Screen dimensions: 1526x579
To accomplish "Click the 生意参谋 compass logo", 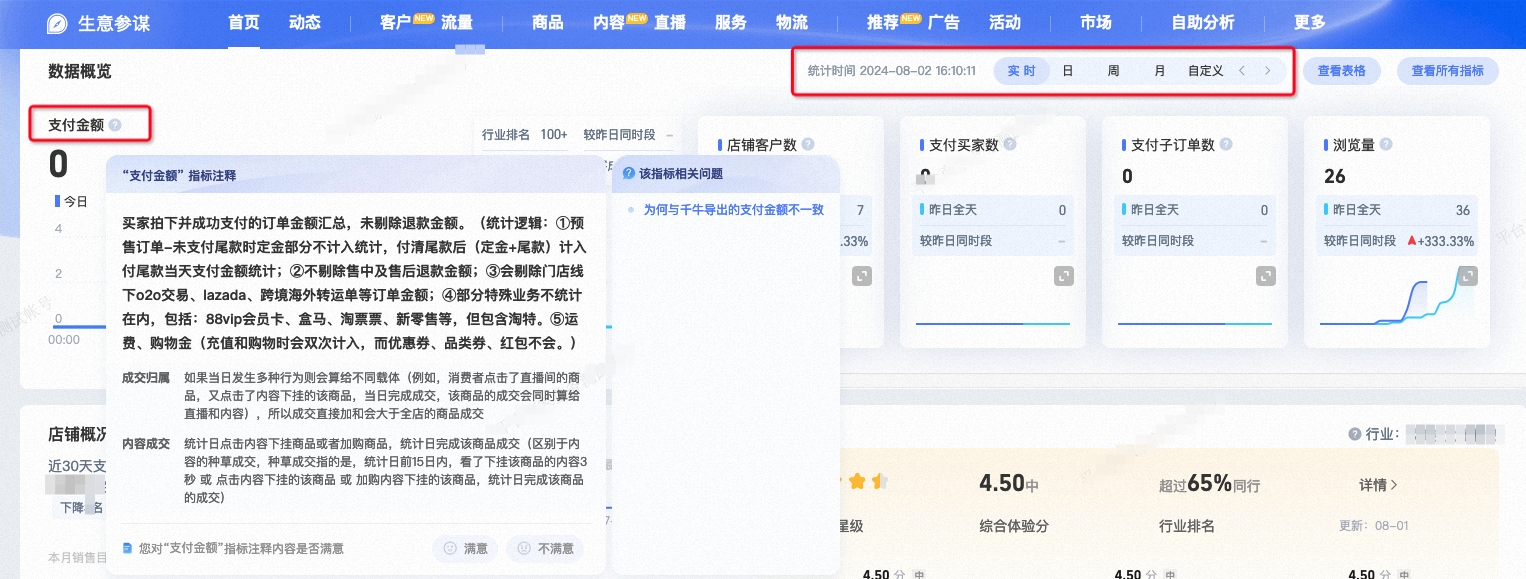I will pyautogui.click(x=58, y=23).
